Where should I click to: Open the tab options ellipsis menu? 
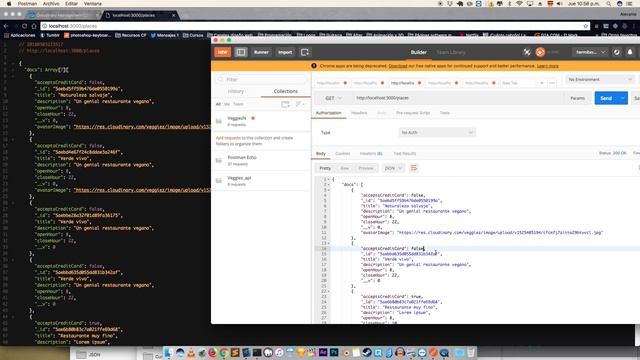(552, 83)
